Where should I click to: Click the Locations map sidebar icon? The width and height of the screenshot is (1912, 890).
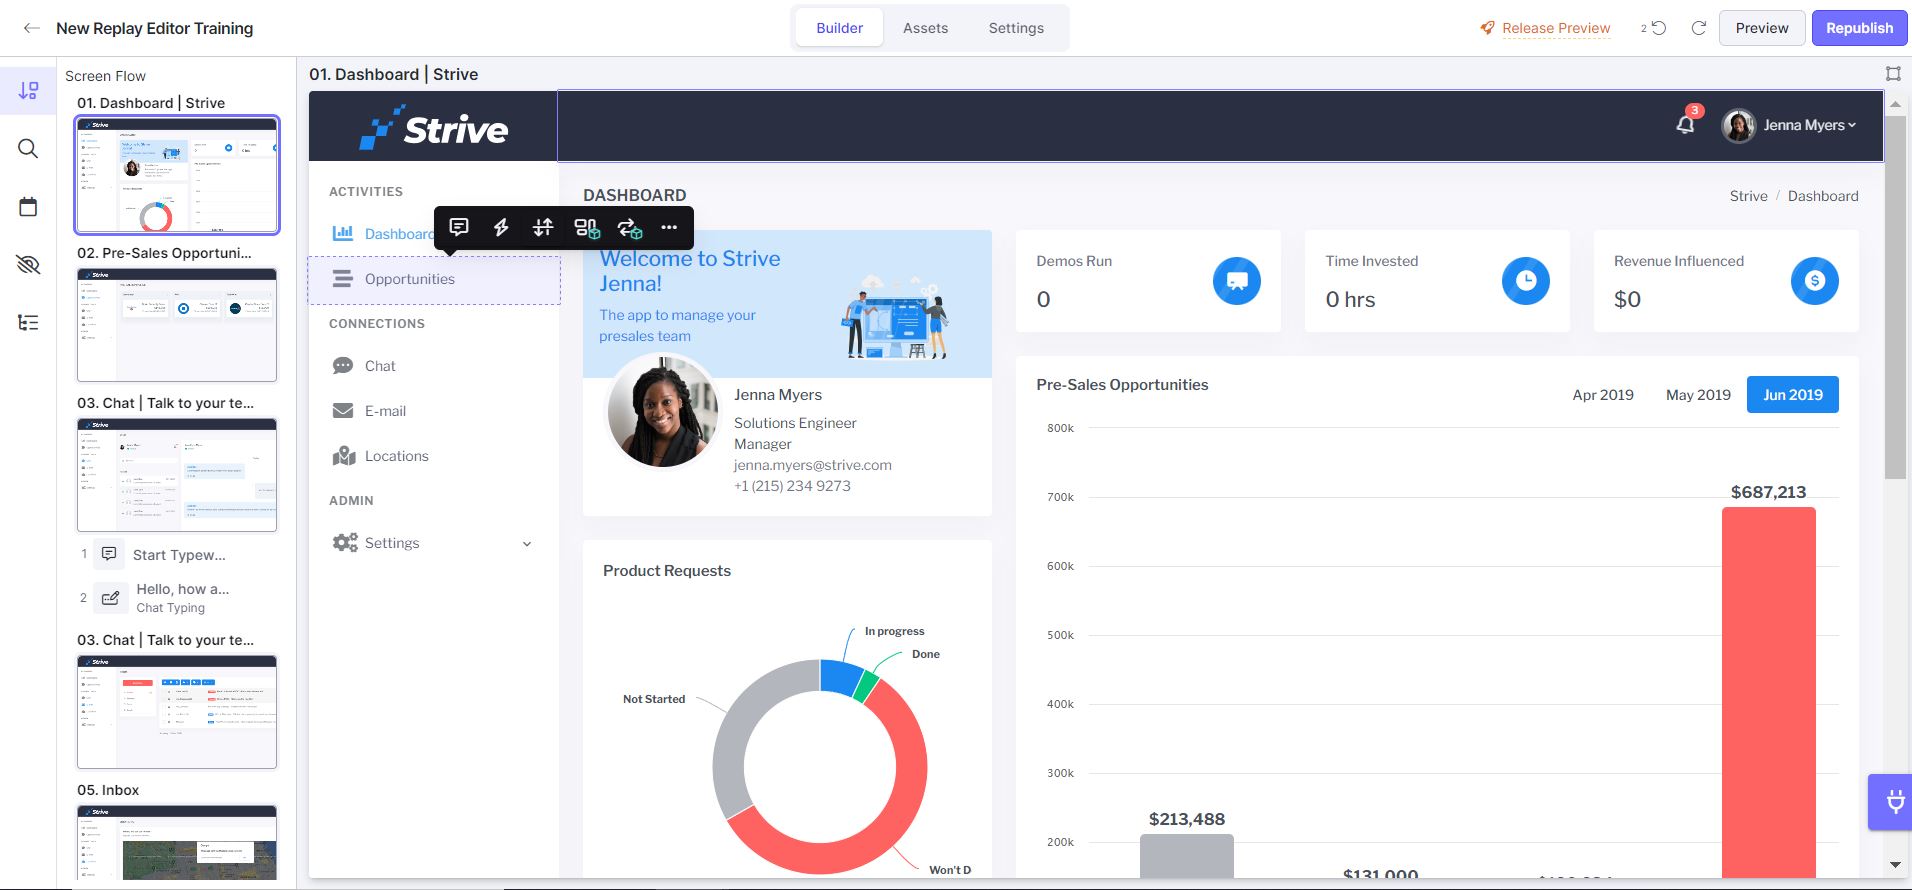(344, 456)
